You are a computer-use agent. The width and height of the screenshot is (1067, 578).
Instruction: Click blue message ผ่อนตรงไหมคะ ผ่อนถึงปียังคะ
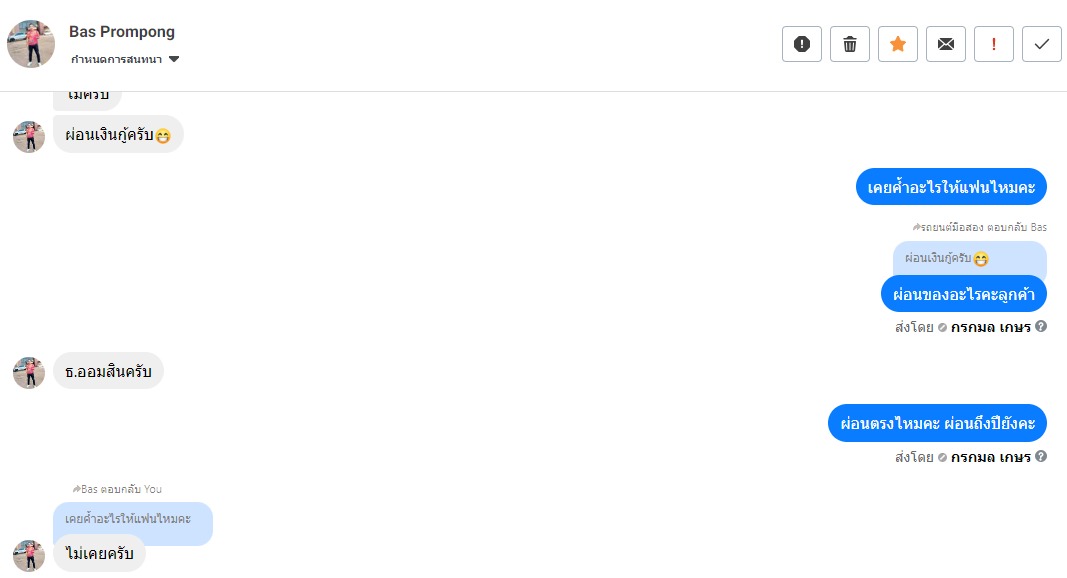pyautogui.click(x=937, y=423)
